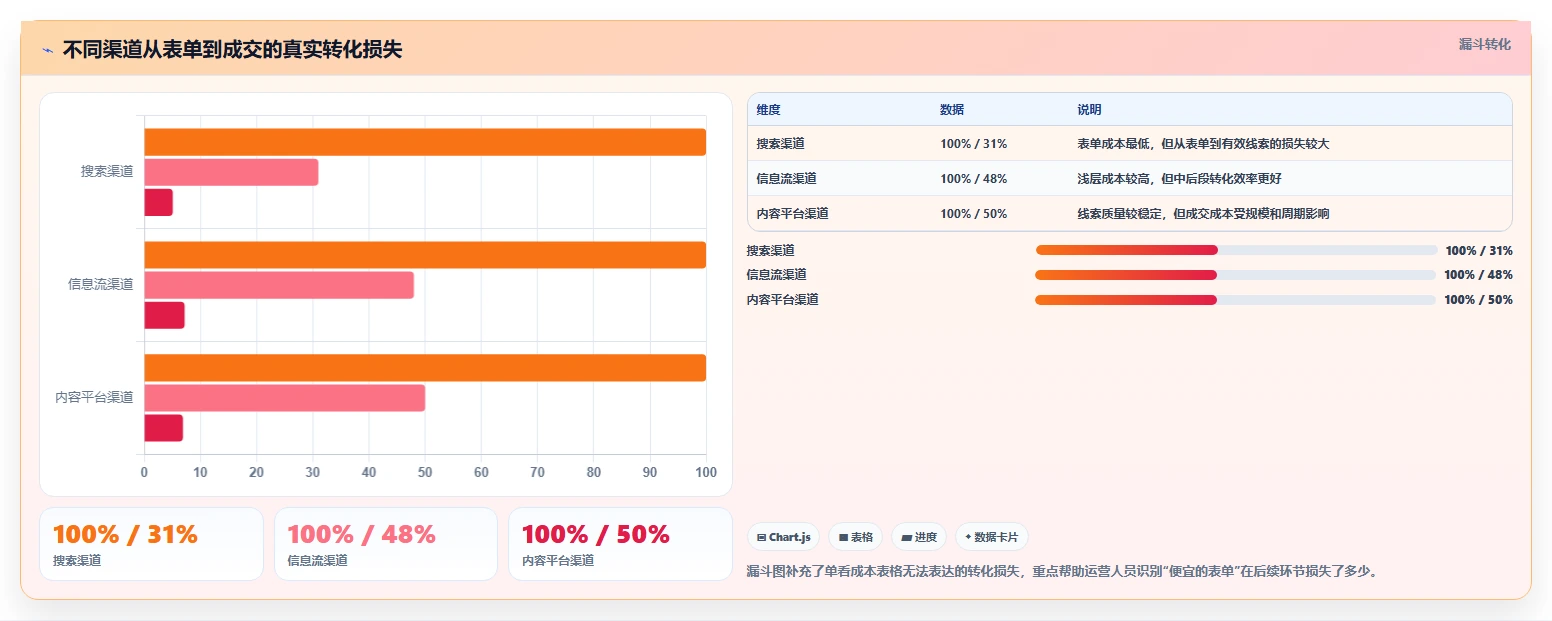This screenshot has width=1552, height=621.
Task: Click the 100% / 50% value after the progress bar
Action: coord(1478,300)
